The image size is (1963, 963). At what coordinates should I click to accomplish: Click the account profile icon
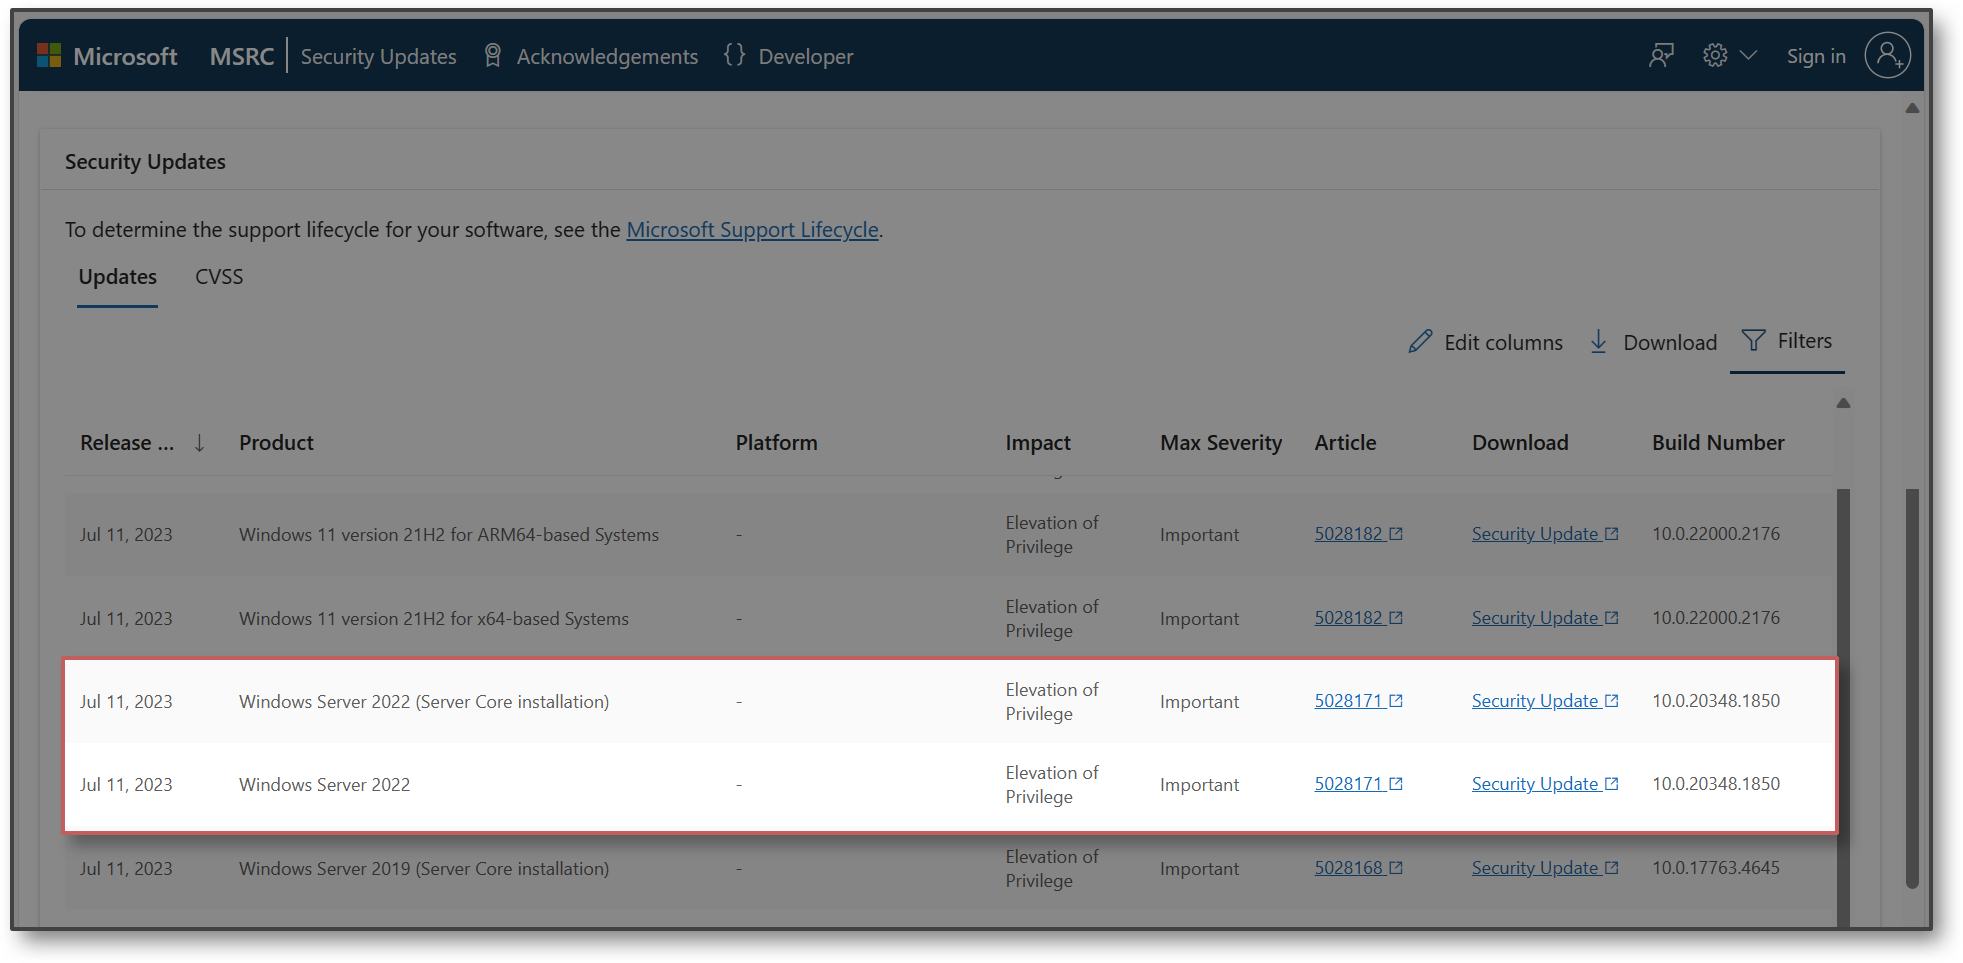point(1888,56)
